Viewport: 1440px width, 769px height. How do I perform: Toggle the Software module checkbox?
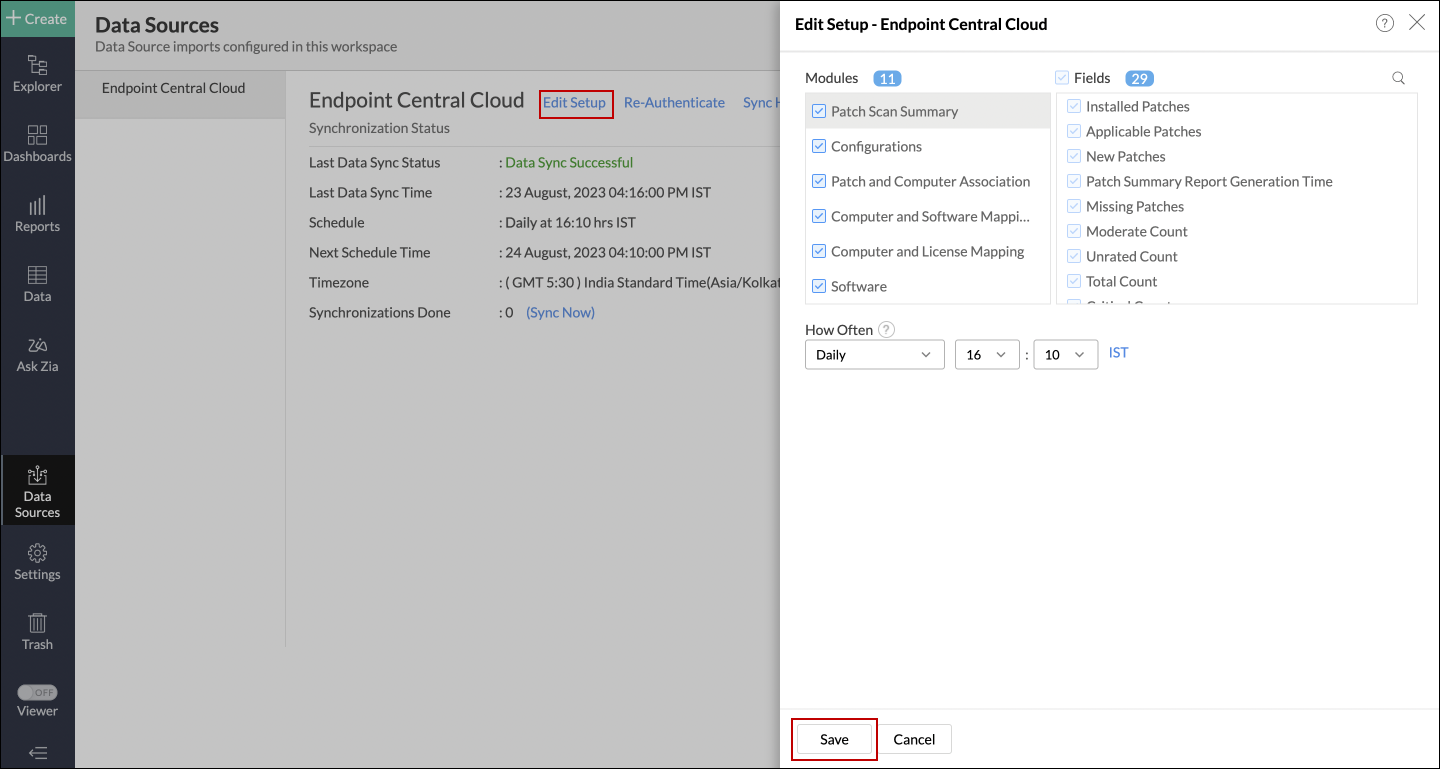tap(819, 286)
